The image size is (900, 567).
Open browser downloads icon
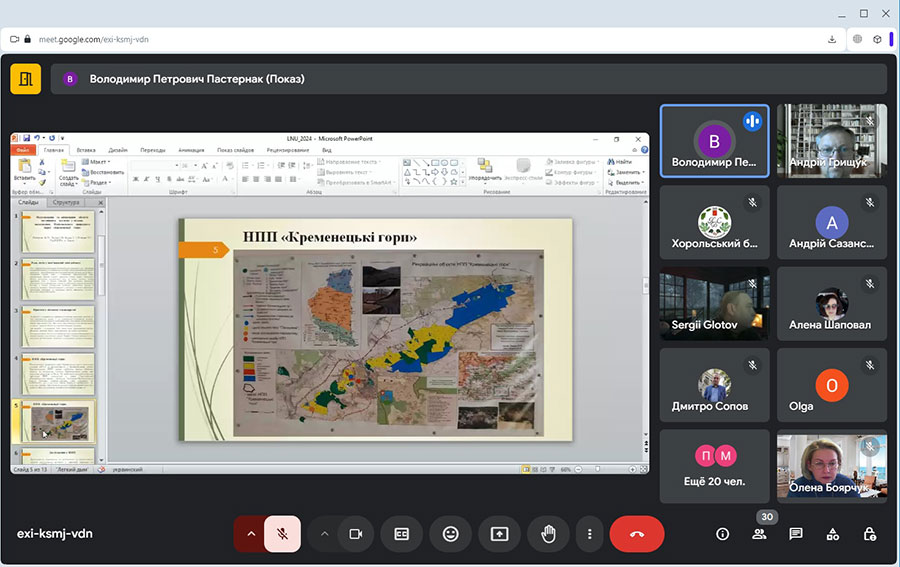click(x=832, y=39)
